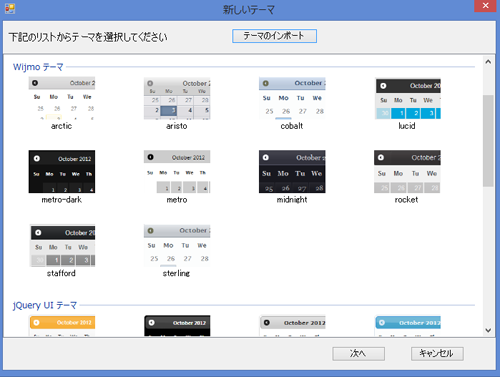
Task: Select the gray jQuery UI theme thumbnail
Action: click(x=292, y=326)
